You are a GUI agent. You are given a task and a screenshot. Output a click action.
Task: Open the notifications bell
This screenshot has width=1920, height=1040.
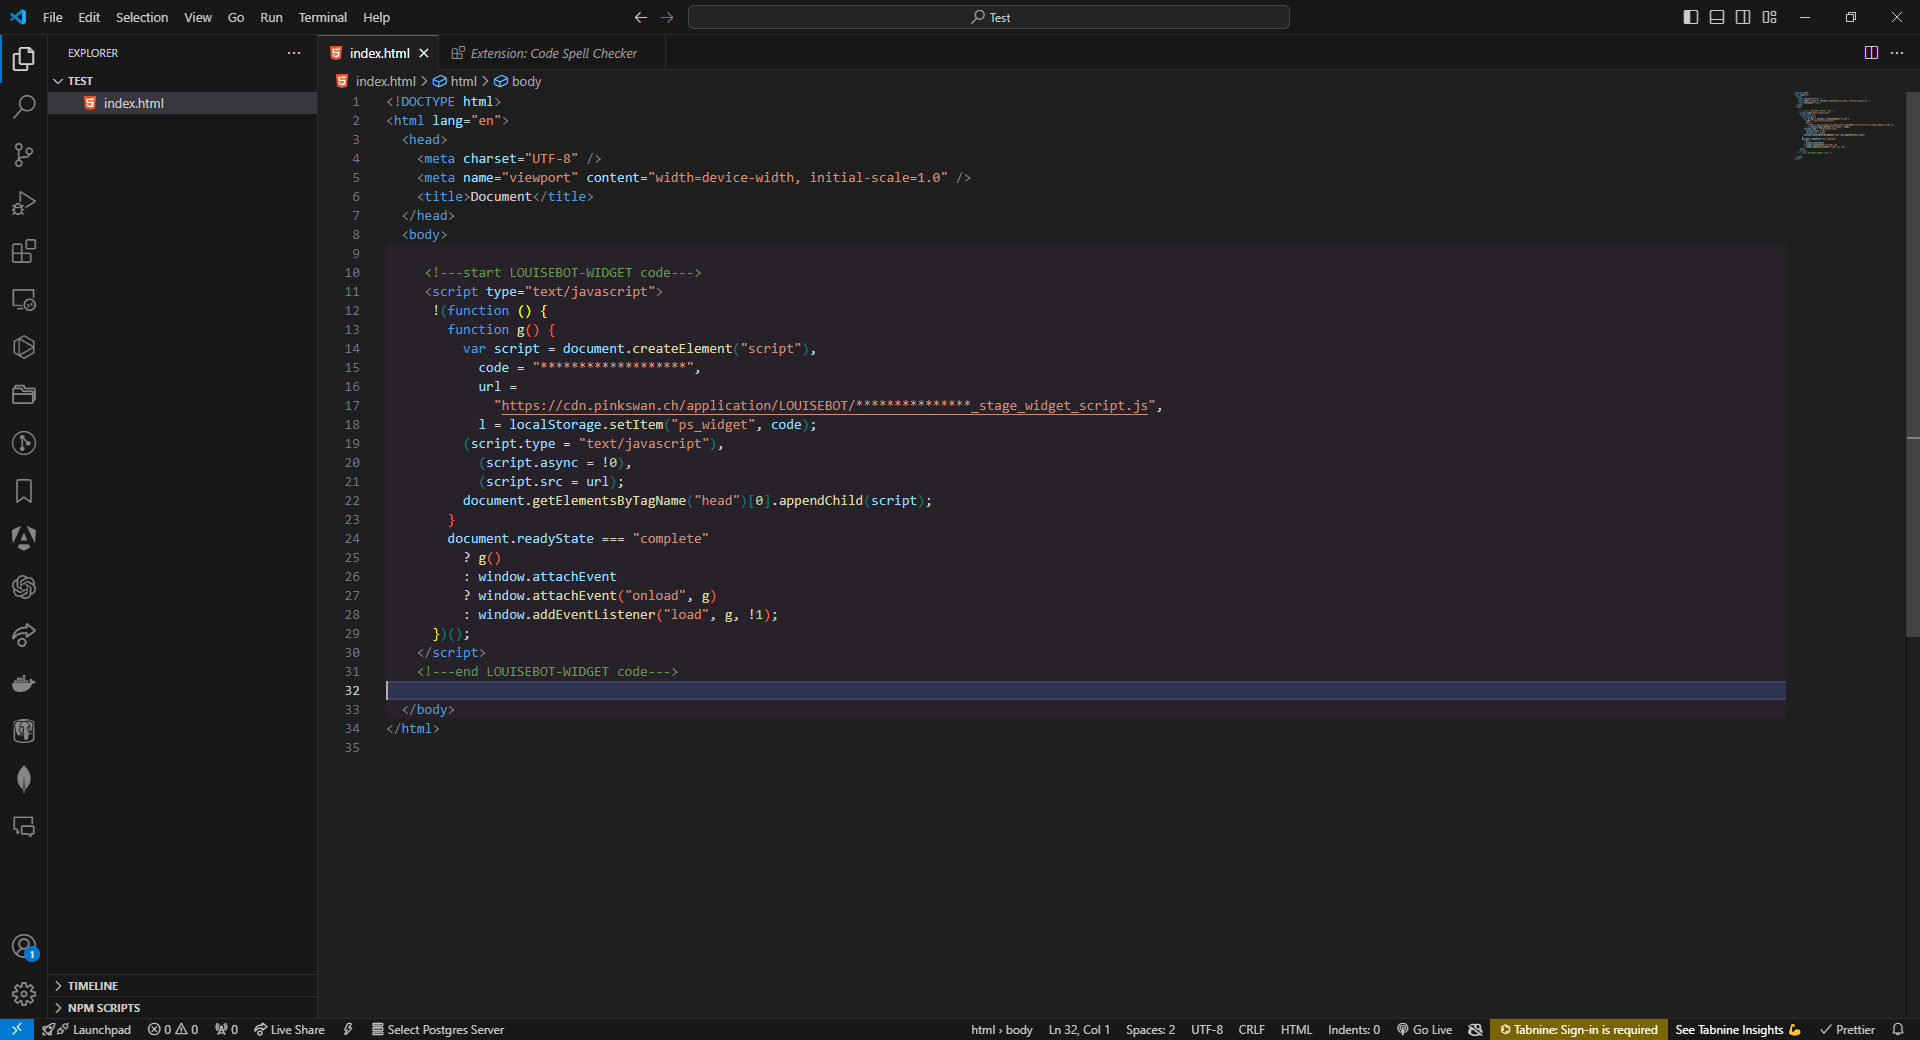[1898, 1029]
